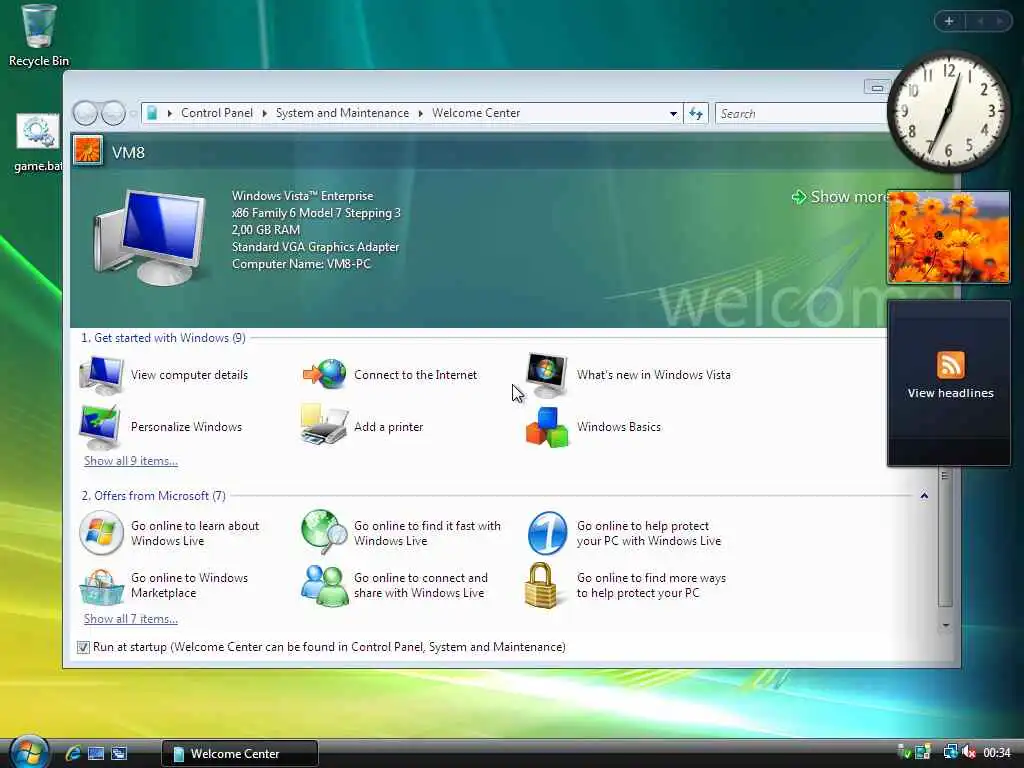The height and width of the screenshot is (768, 1024).
Task: Click the Show desktop Quick Launch icon
Action: (x=96, y=753)
